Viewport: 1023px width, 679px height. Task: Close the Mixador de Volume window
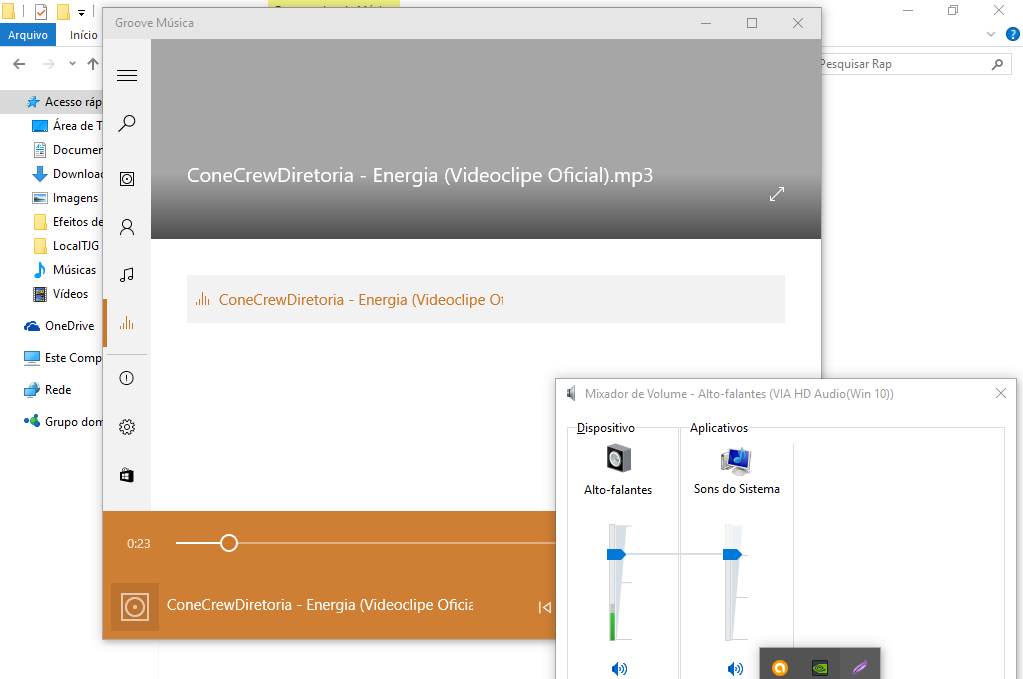click(x=1001, y=393)
